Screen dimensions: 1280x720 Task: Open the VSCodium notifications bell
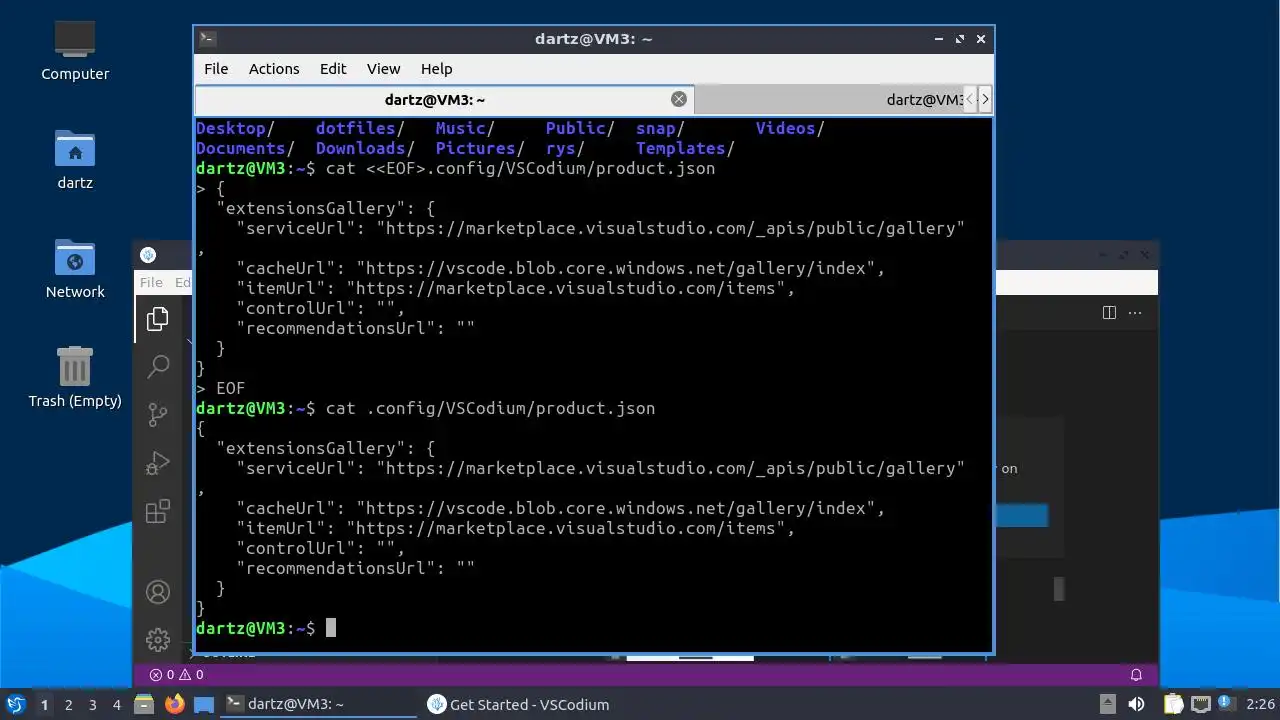point(1136,675)
